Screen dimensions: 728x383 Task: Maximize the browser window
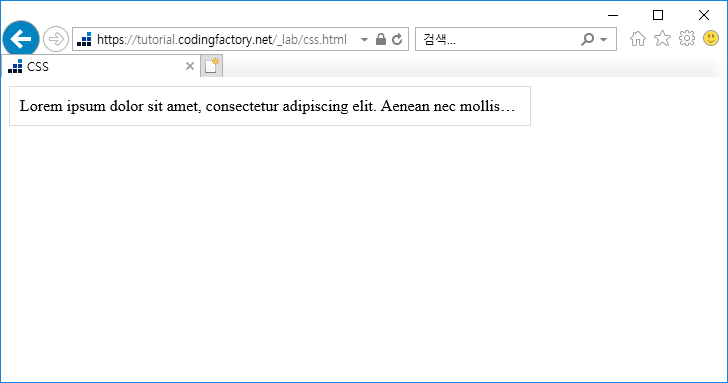coord(658,15)
